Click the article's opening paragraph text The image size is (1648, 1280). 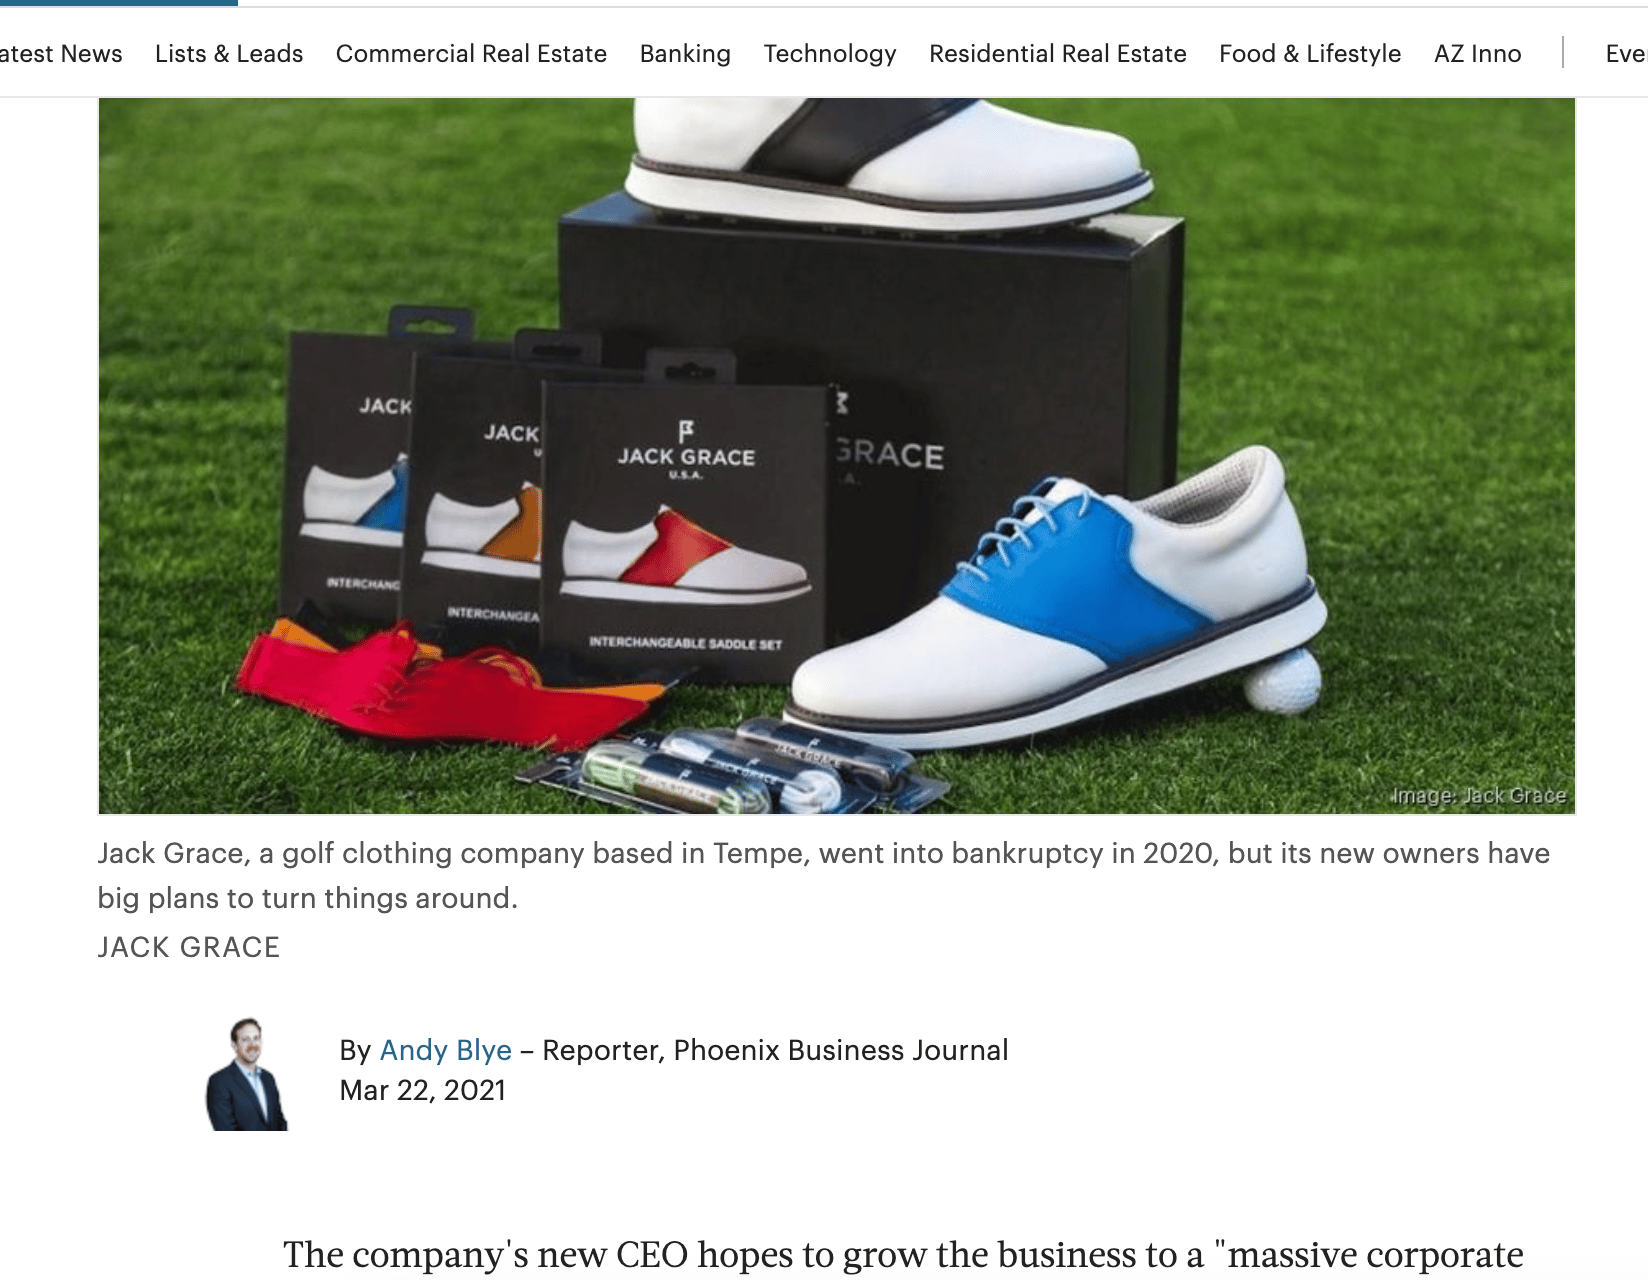(903, 1256)
